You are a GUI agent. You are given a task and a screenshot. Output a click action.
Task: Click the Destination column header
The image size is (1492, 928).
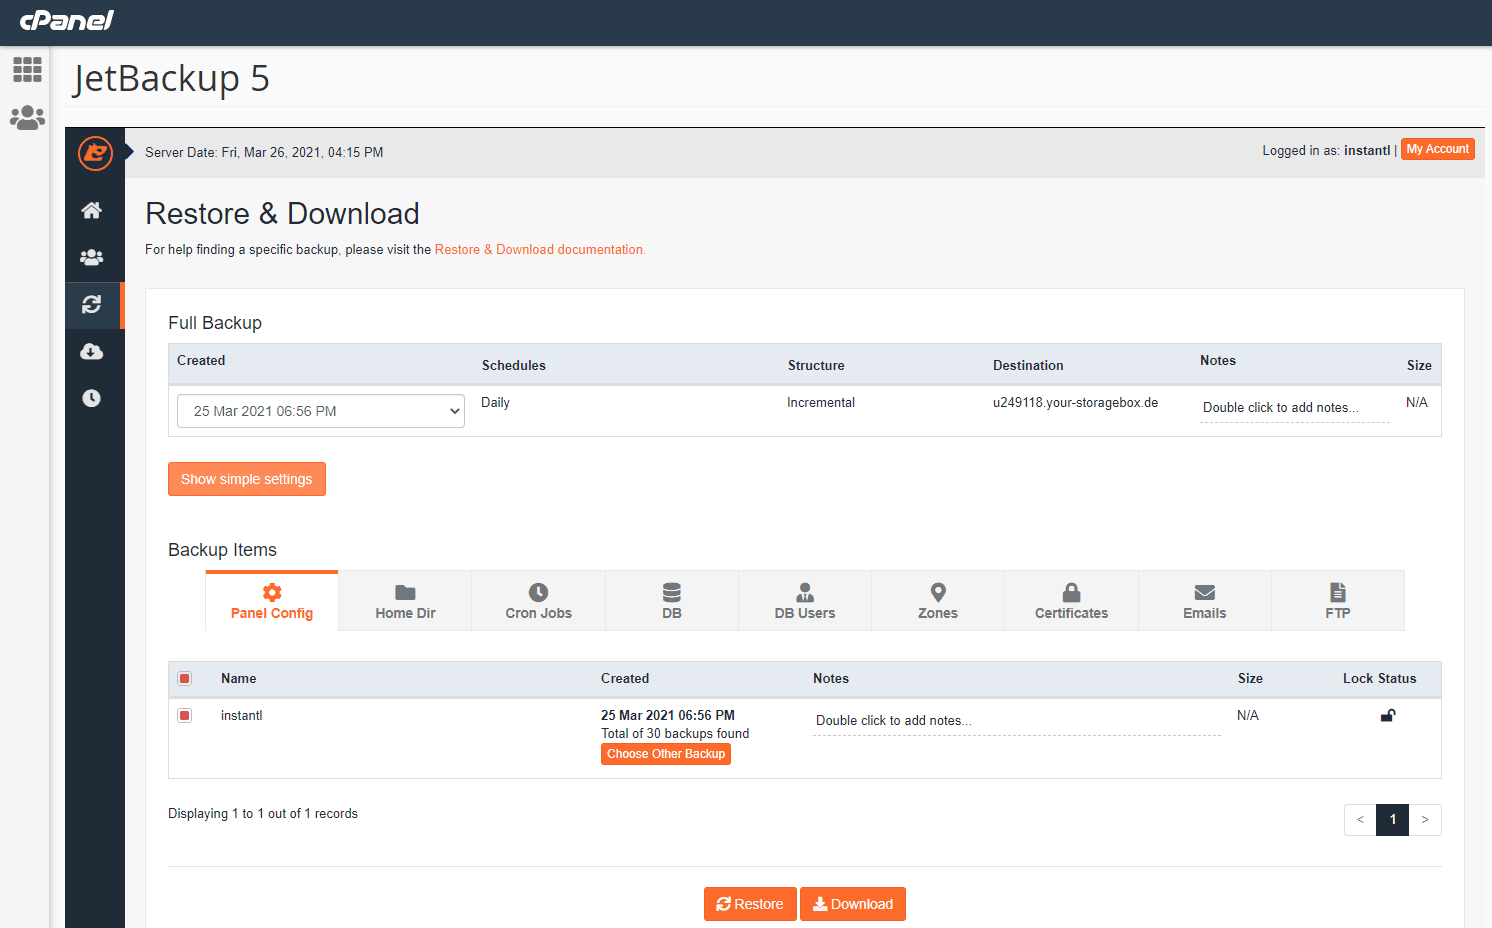[1028, 366]
